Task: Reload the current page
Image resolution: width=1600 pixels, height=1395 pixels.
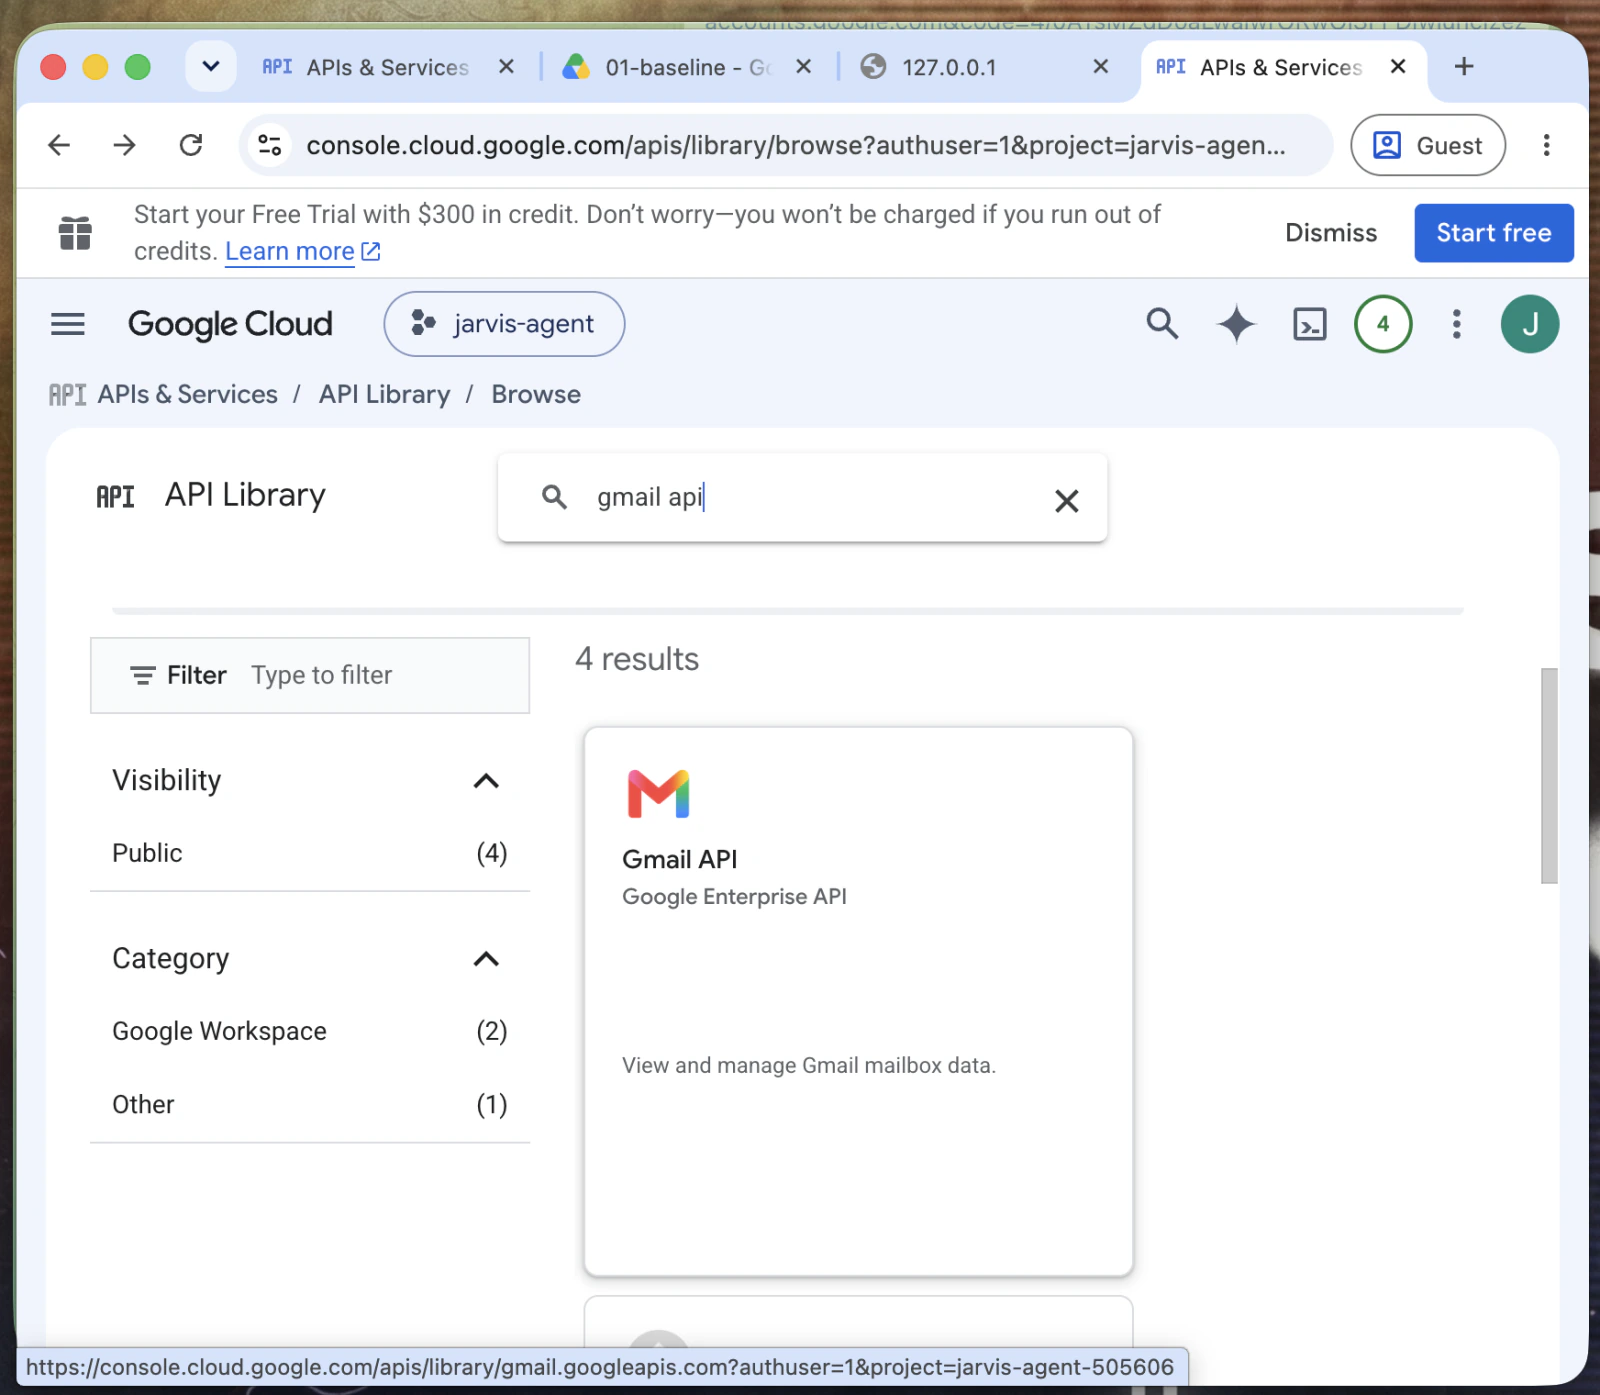Action: pos(191,145)
